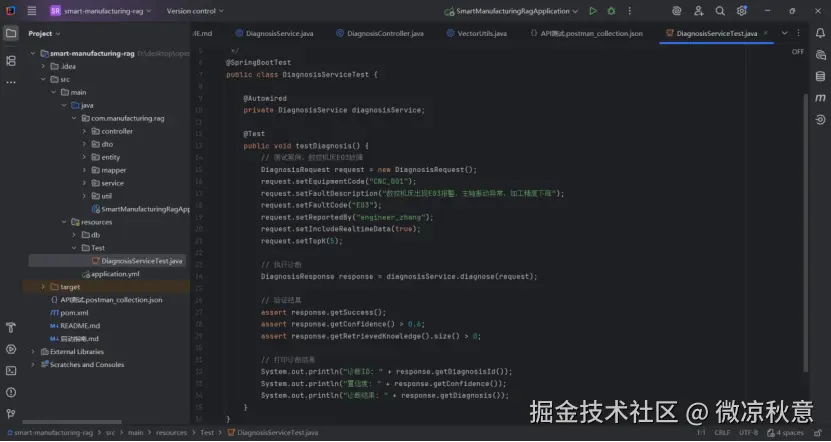This screenshot has width=831, height=442.
Task: Open the main hamburger menu
Action: tap(32, 11)
